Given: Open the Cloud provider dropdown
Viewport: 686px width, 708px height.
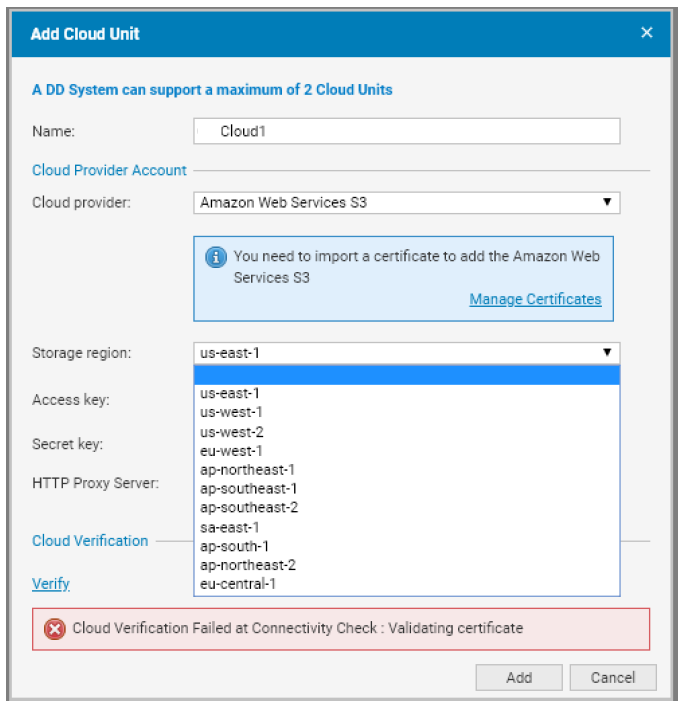Looking at the screenshot, I should coord(406,203).
